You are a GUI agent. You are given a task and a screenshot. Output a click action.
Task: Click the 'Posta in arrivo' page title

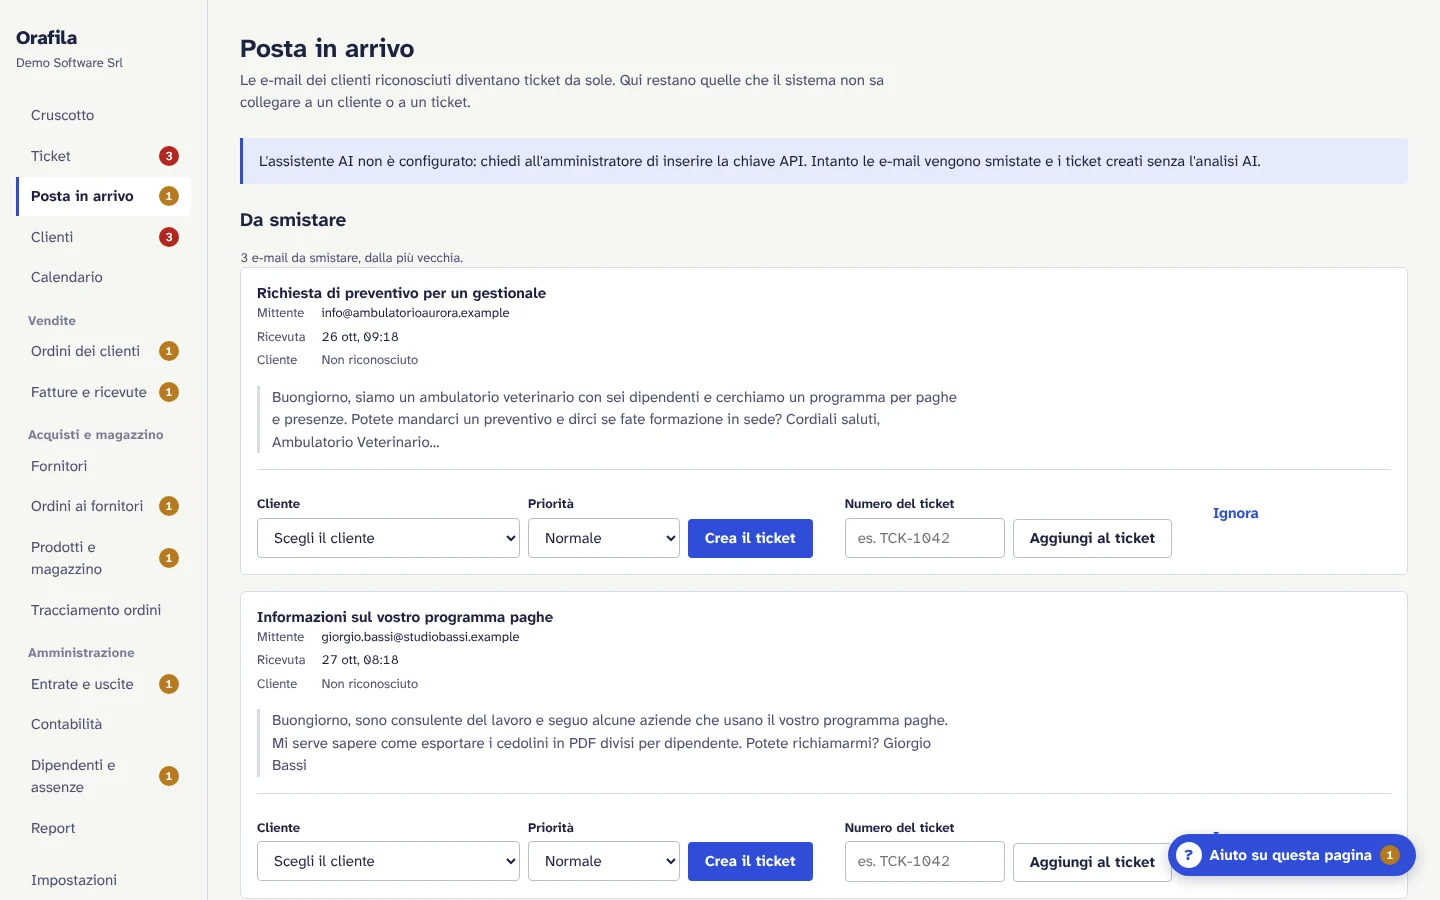click(x=327, y=48)
